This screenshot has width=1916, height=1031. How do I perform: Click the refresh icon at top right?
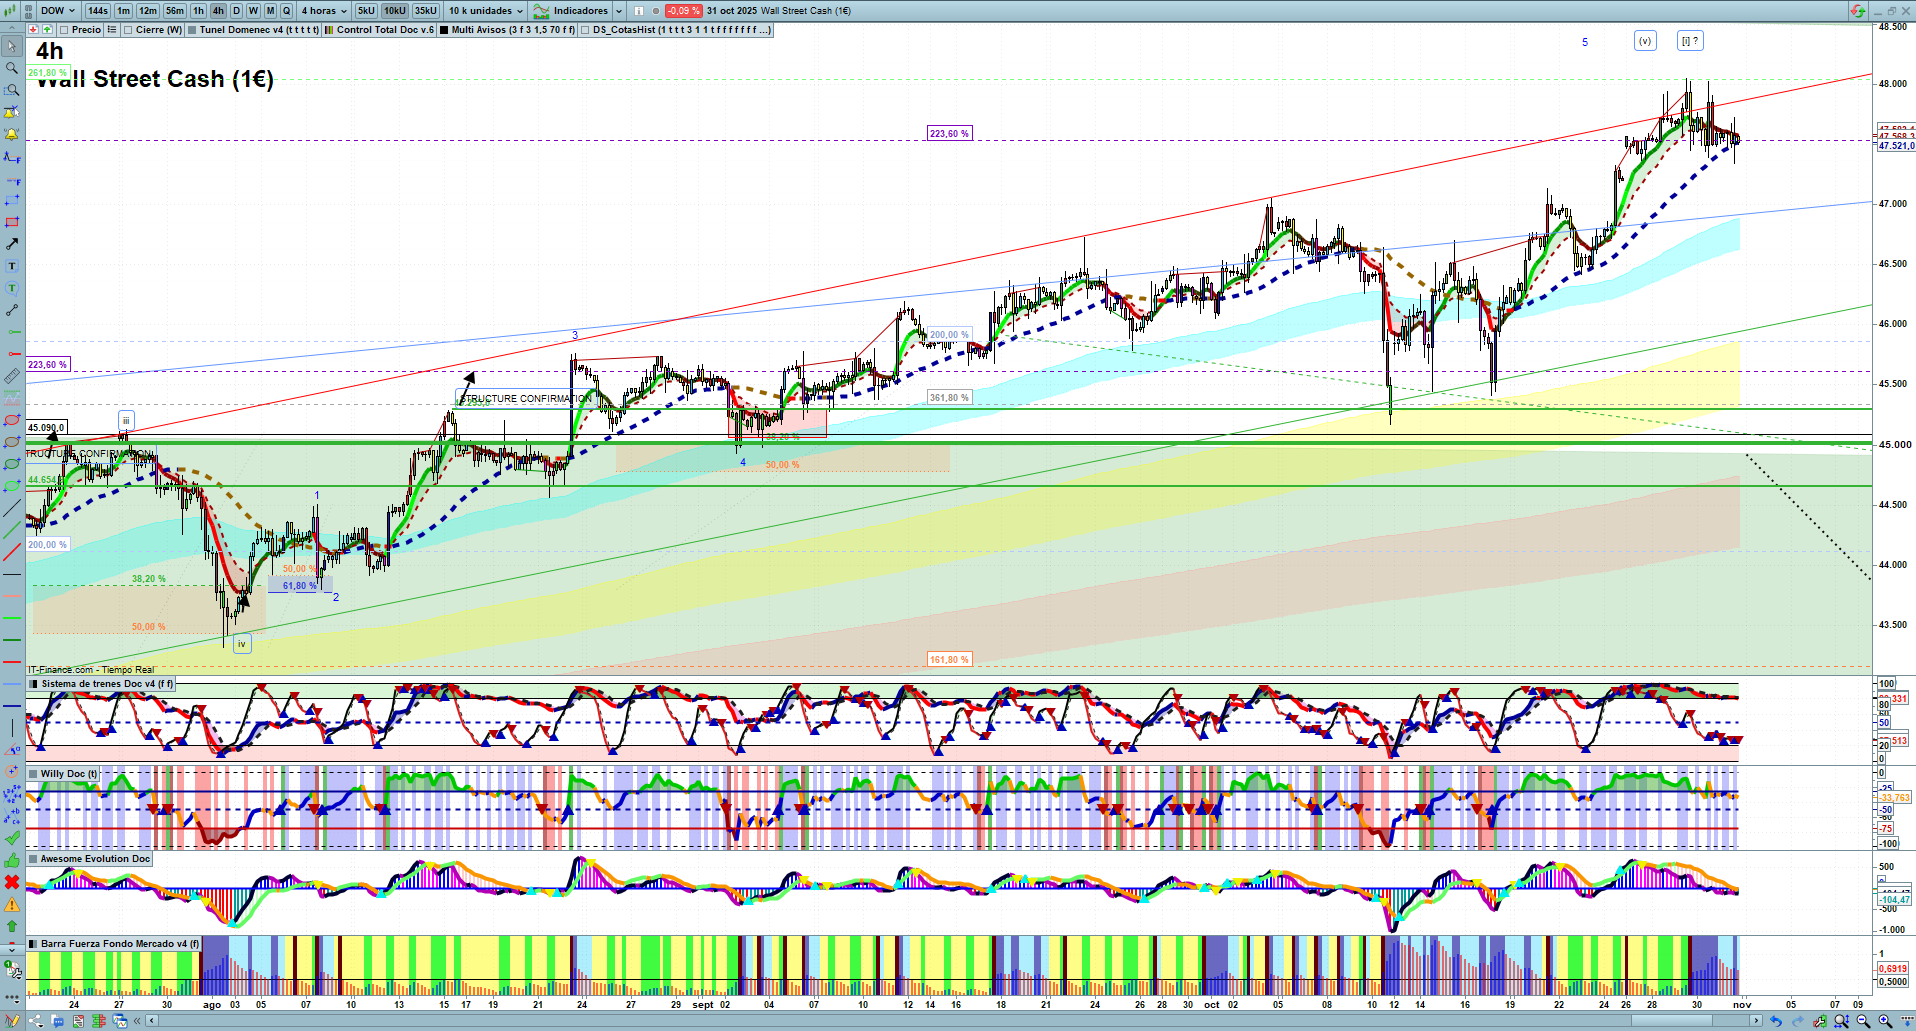(1857, 11)
